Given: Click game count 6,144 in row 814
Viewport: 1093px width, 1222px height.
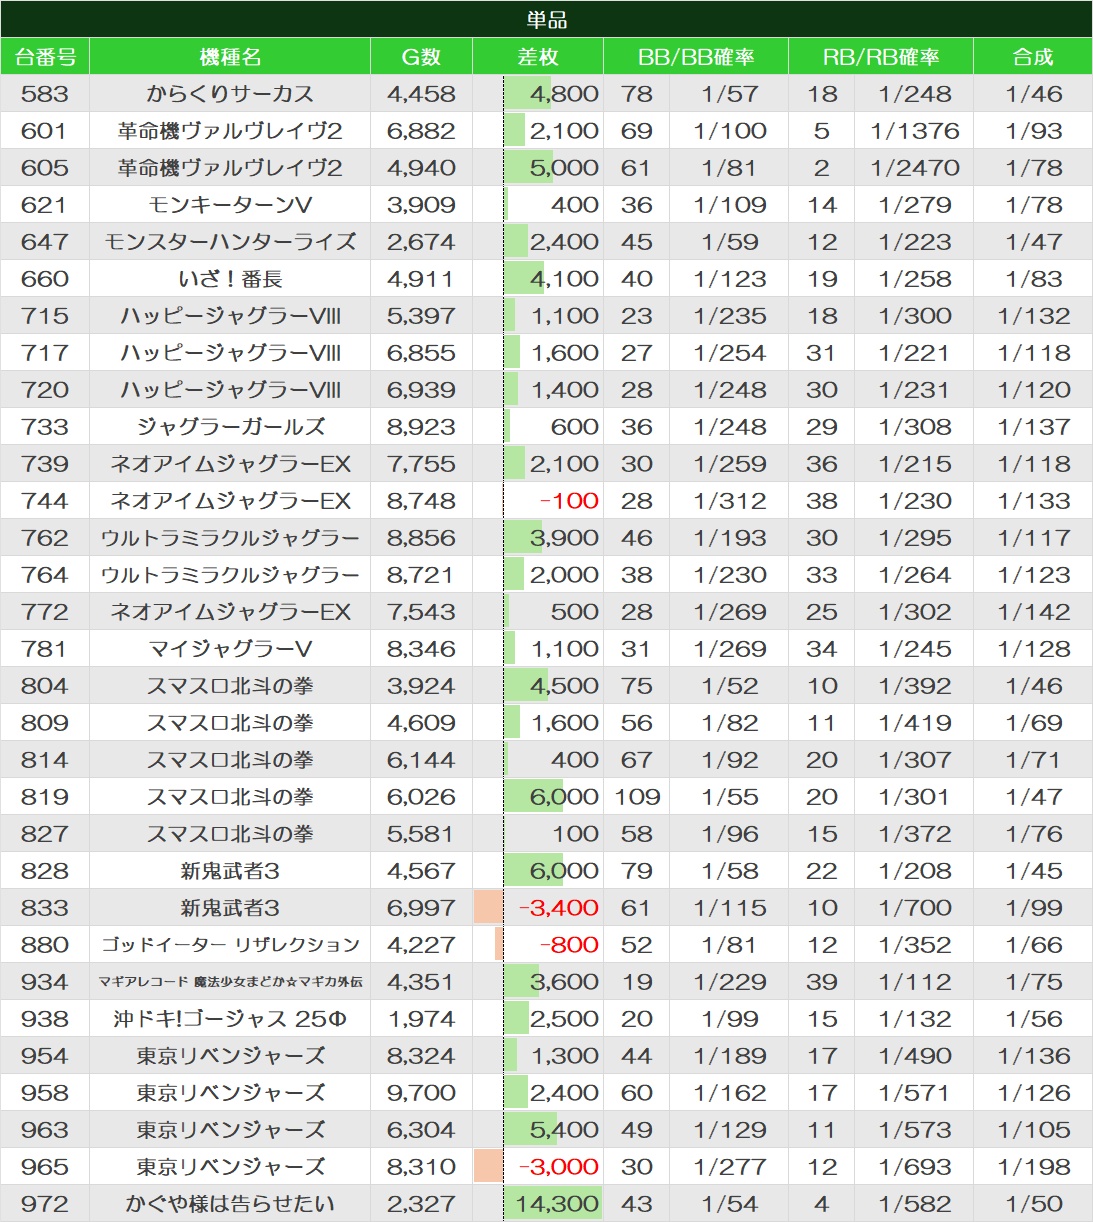Looking at the screenshot, I should coord(421,760).
